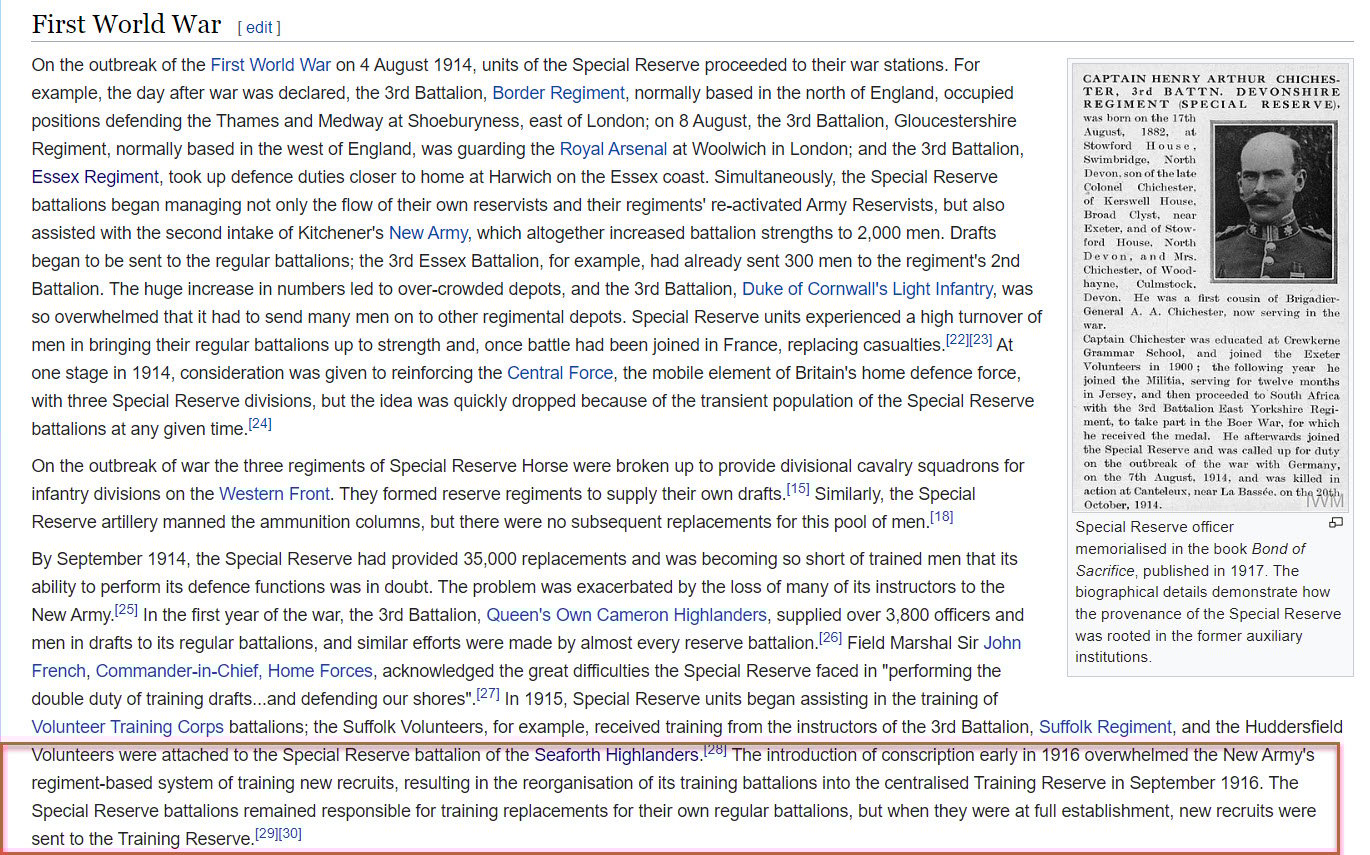Follow the Border Regiment link
This screenshot has height=855, width=1370.
coord(558,93)
